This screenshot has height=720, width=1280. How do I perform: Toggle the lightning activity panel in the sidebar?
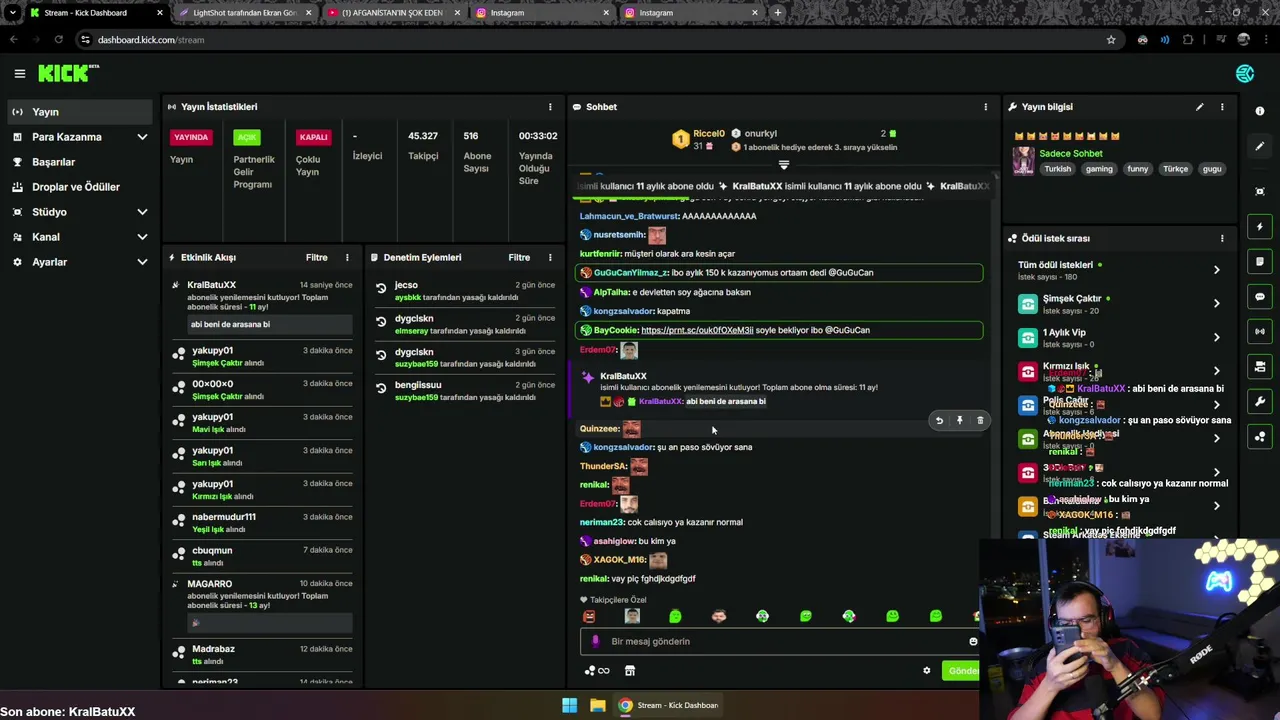tap(1260, 227)
